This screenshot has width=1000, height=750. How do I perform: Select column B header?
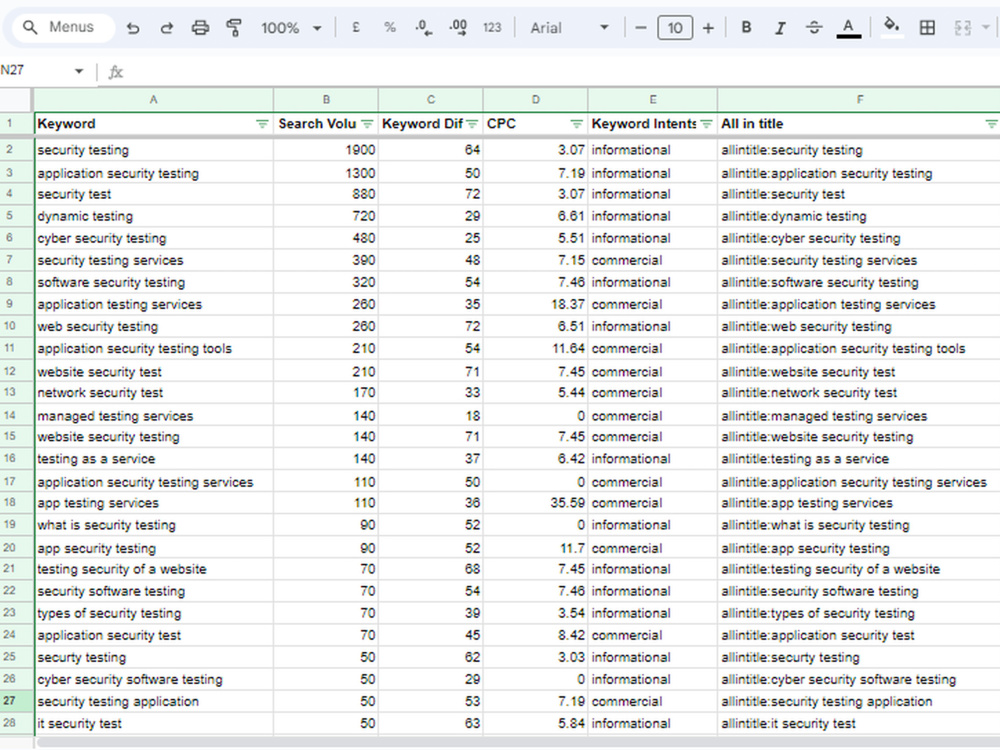[x=326, y=99]
